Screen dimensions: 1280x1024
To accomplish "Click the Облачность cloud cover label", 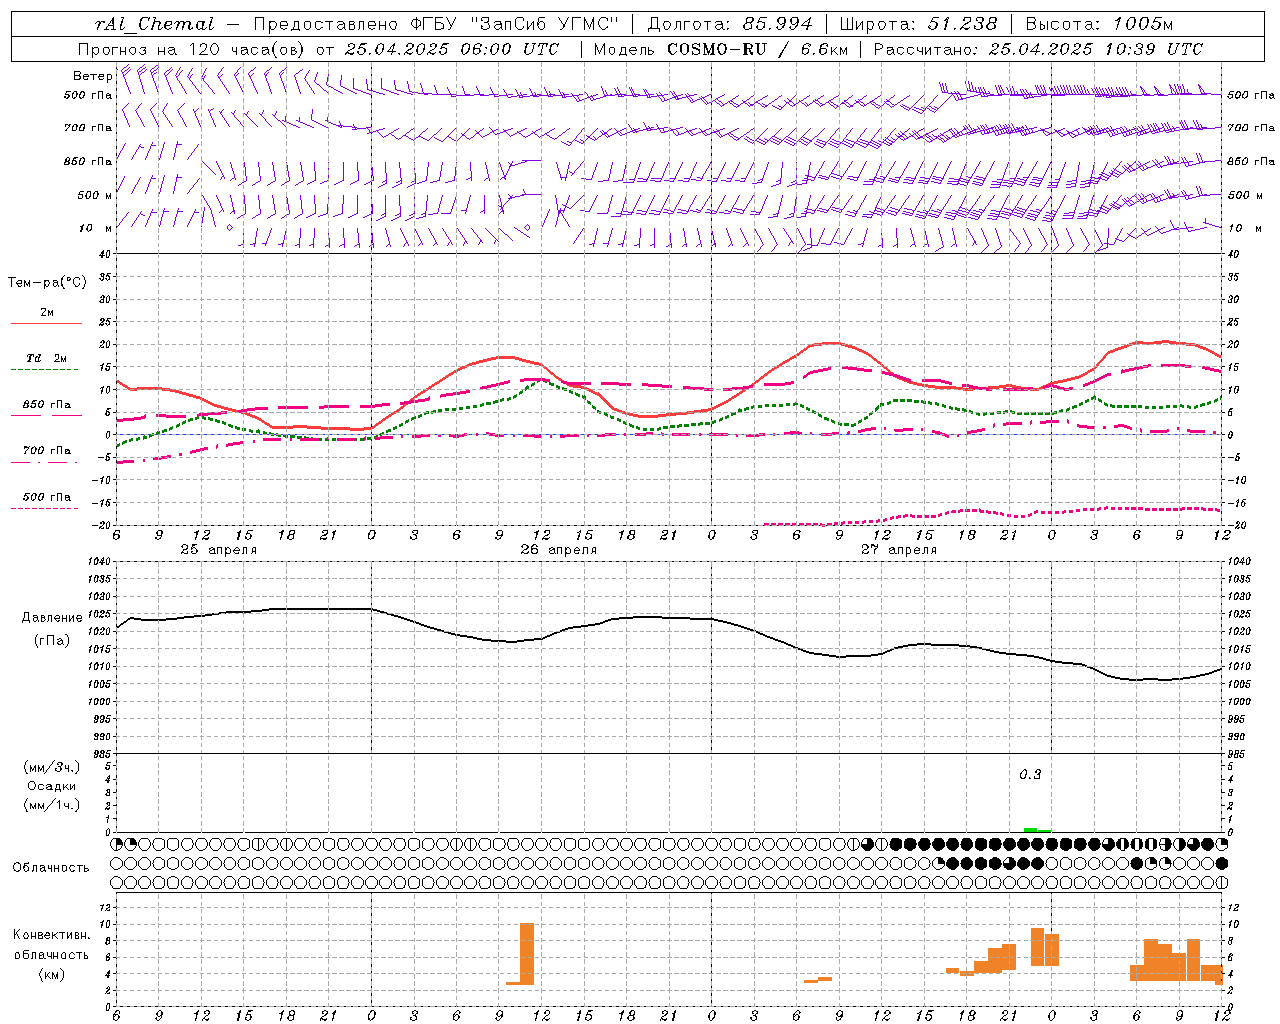I will point(51,867).
